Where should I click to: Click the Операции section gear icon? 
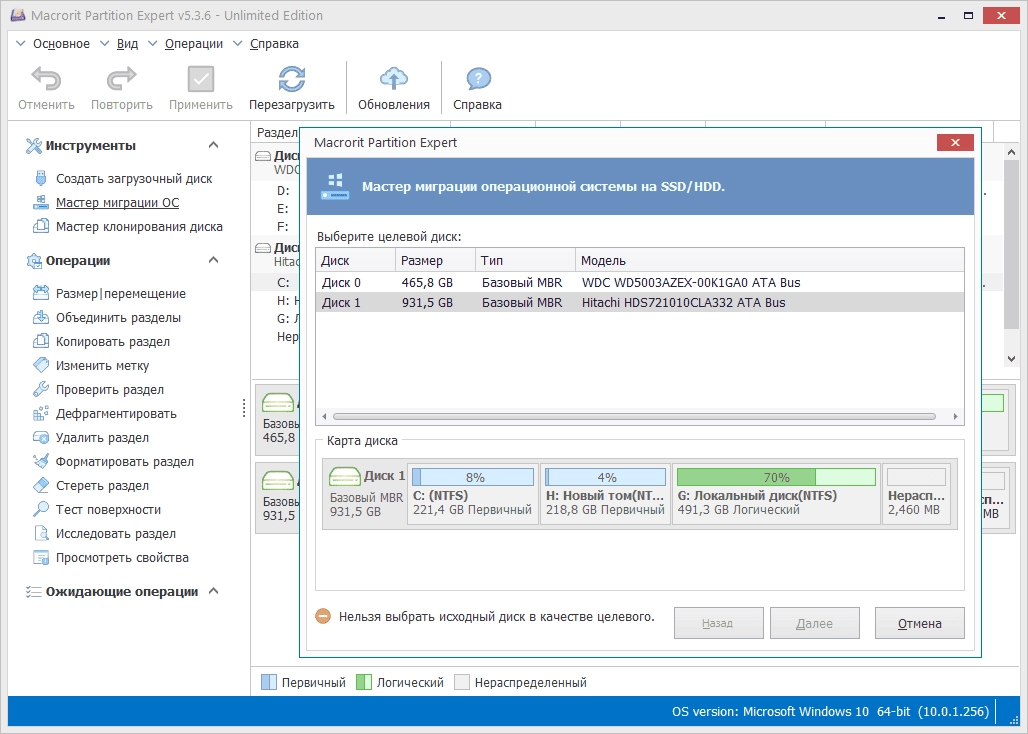tap(33, 261)
